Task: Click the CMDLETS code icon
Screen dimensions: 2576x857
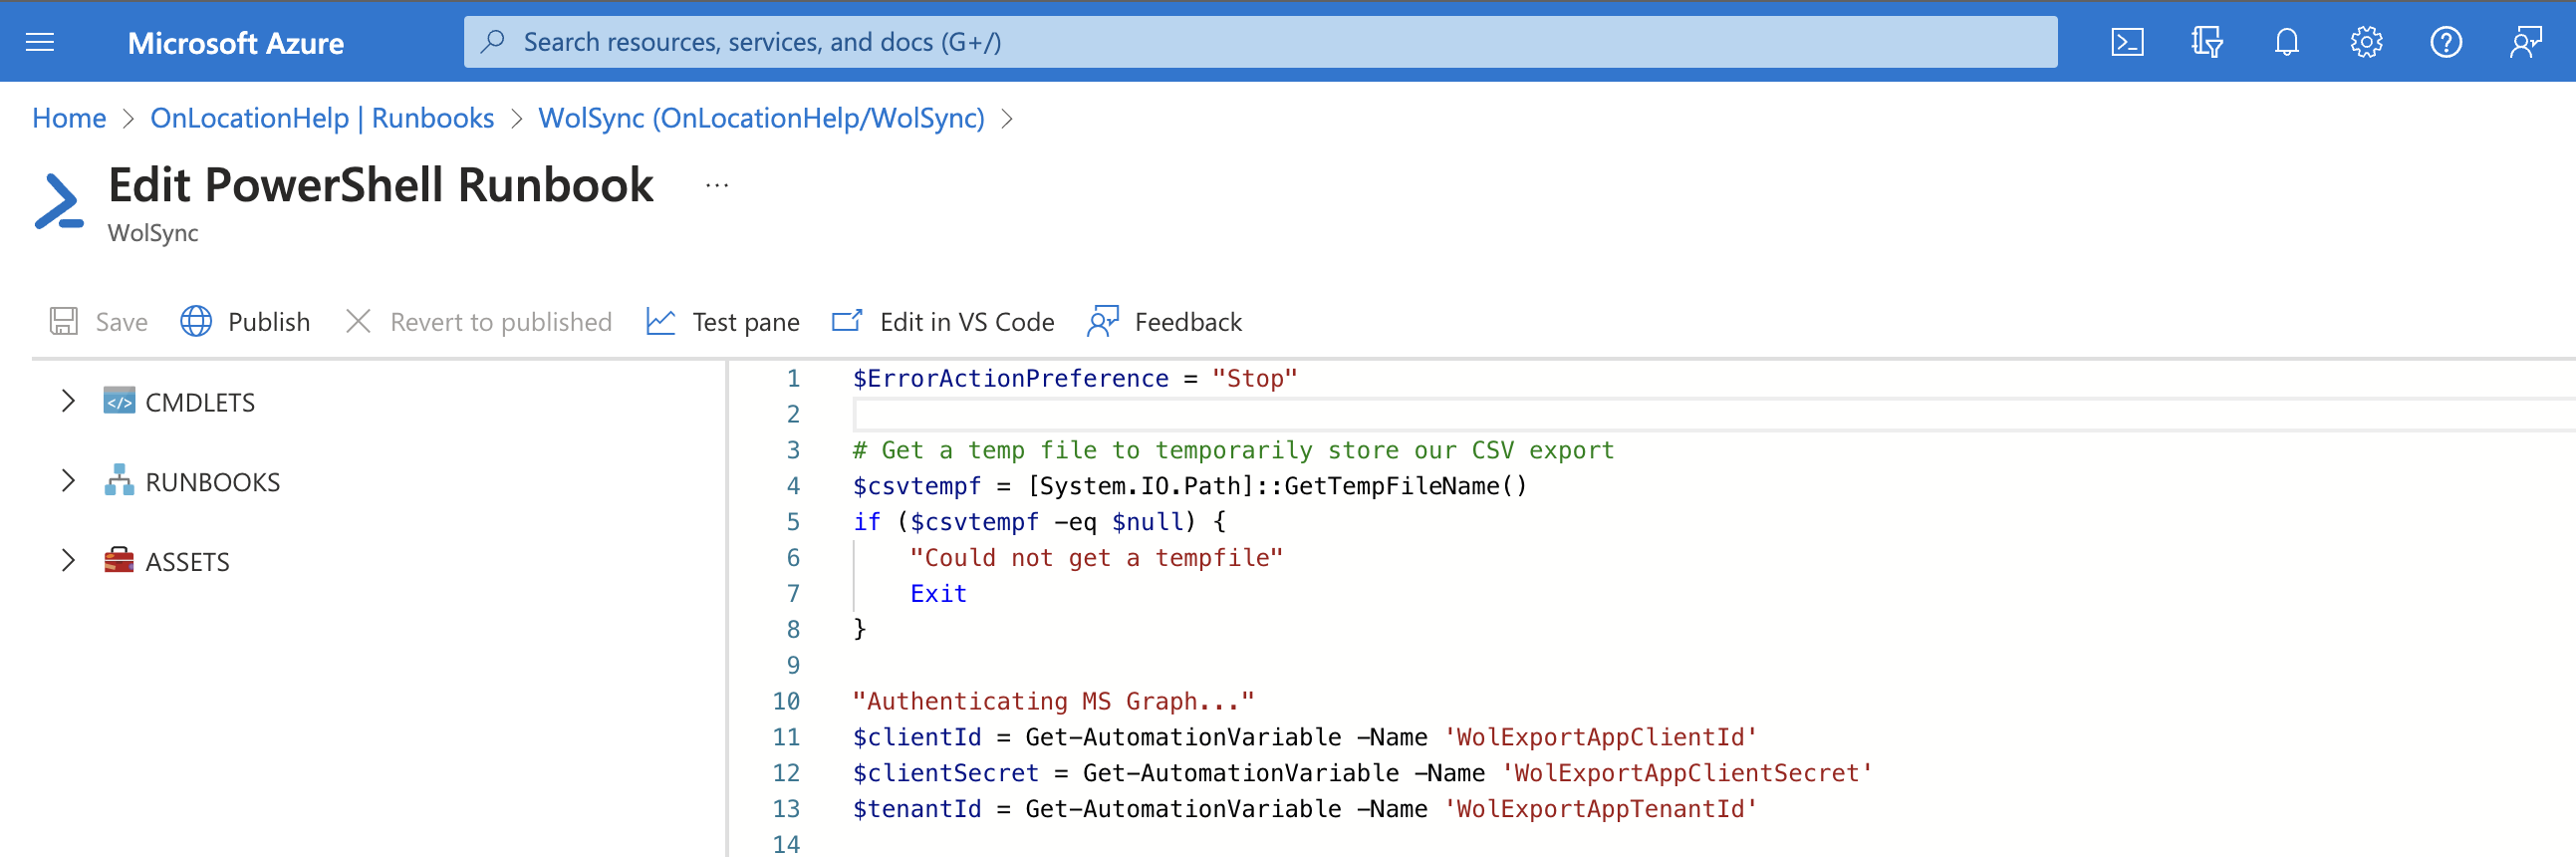Action: pos(119,401)
